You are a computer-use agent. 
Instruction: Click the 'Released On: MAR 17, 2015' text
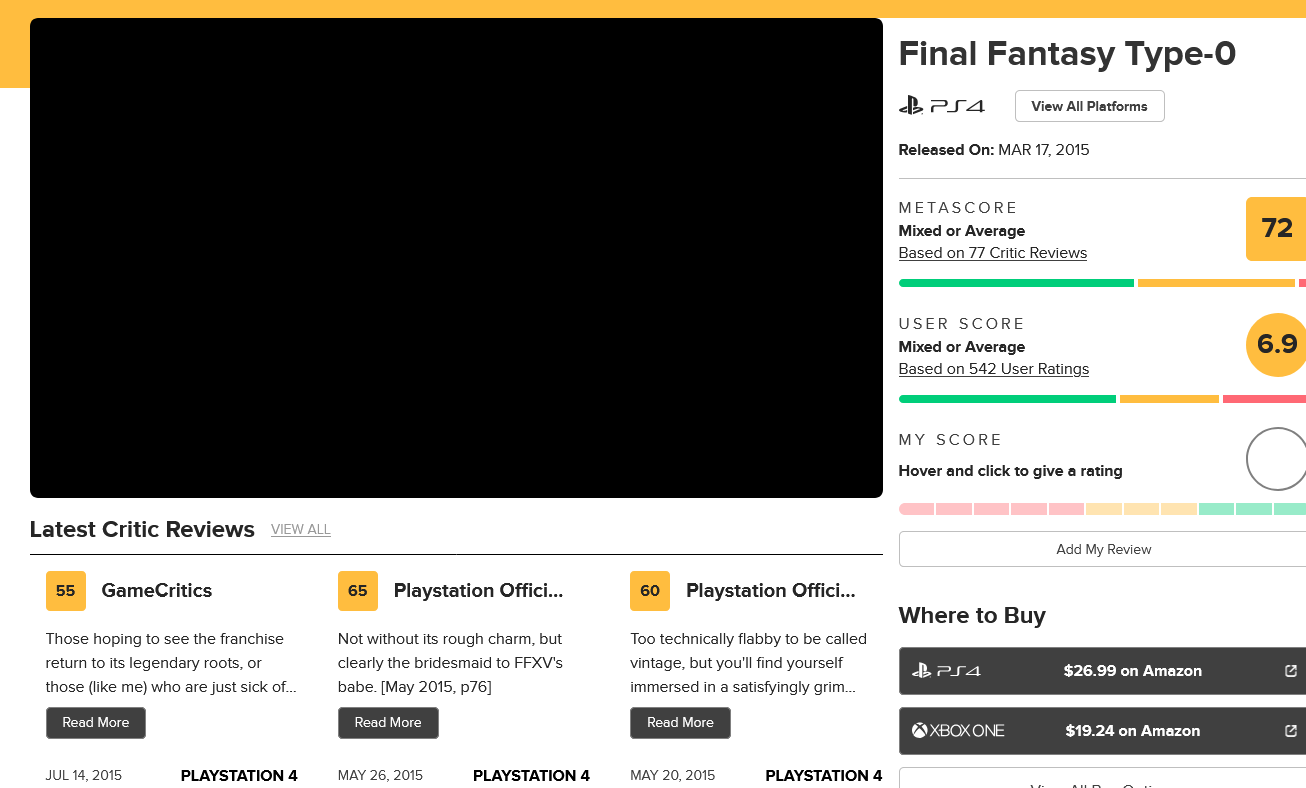(994, 150)
